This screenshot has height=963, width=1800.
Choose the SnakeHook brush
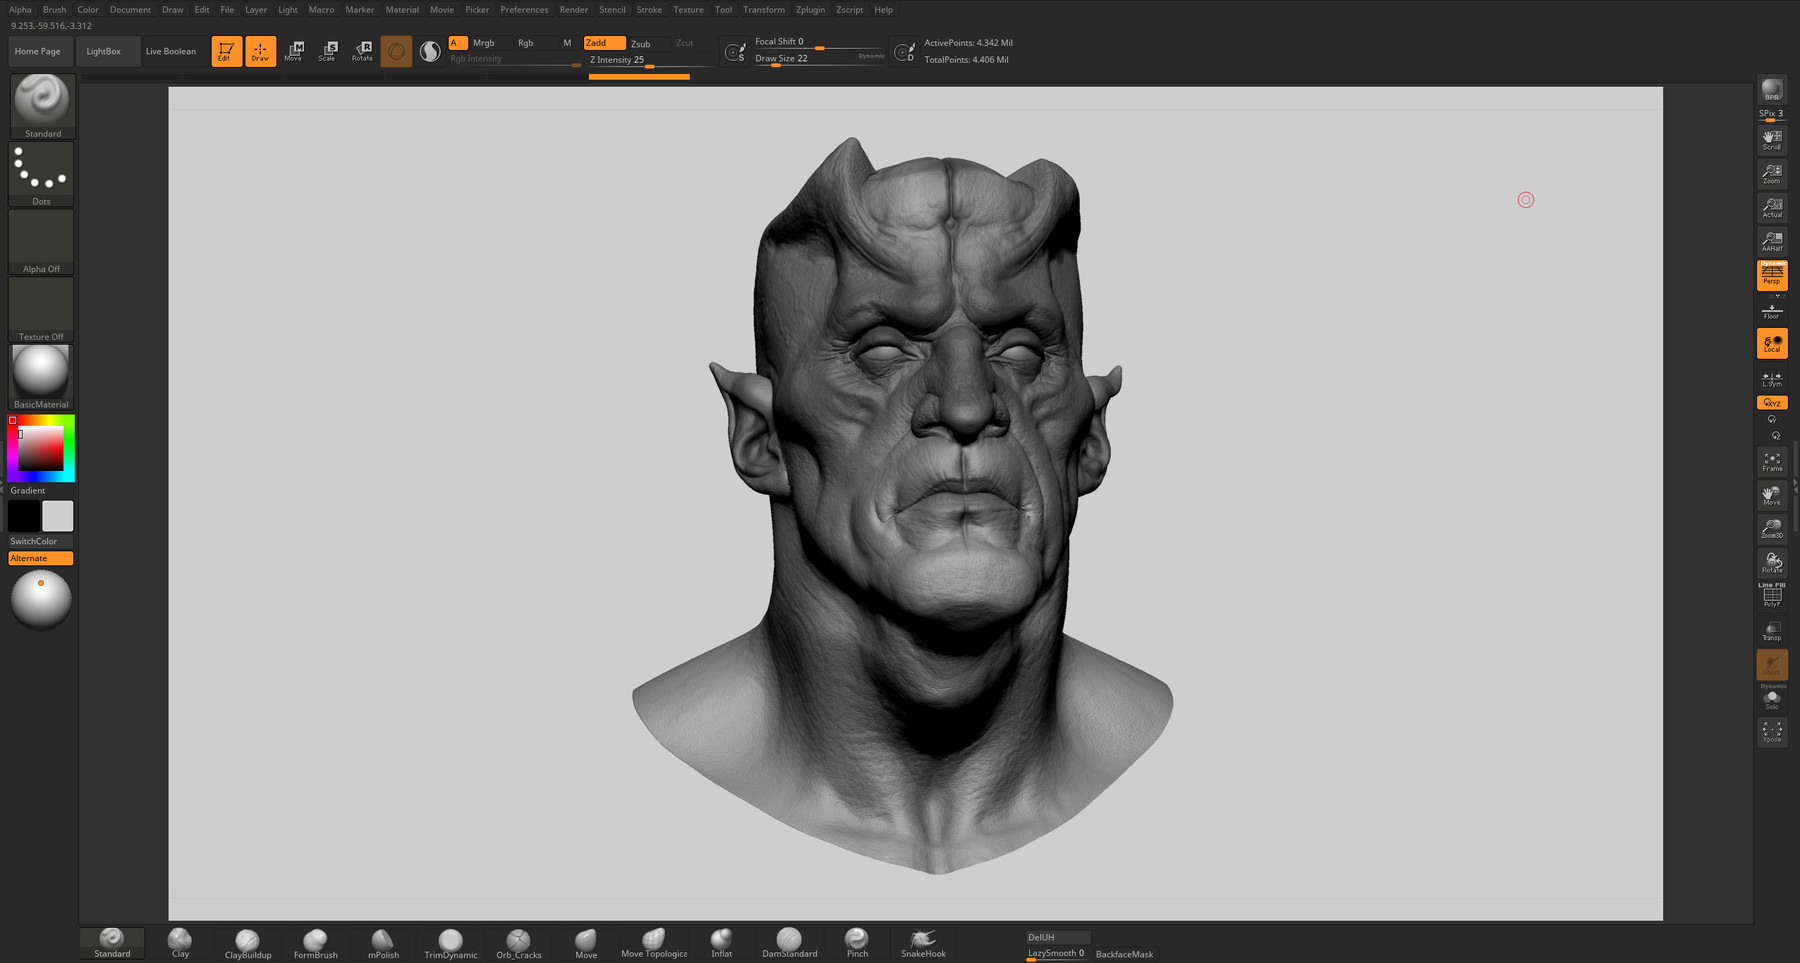pos(923,943)
